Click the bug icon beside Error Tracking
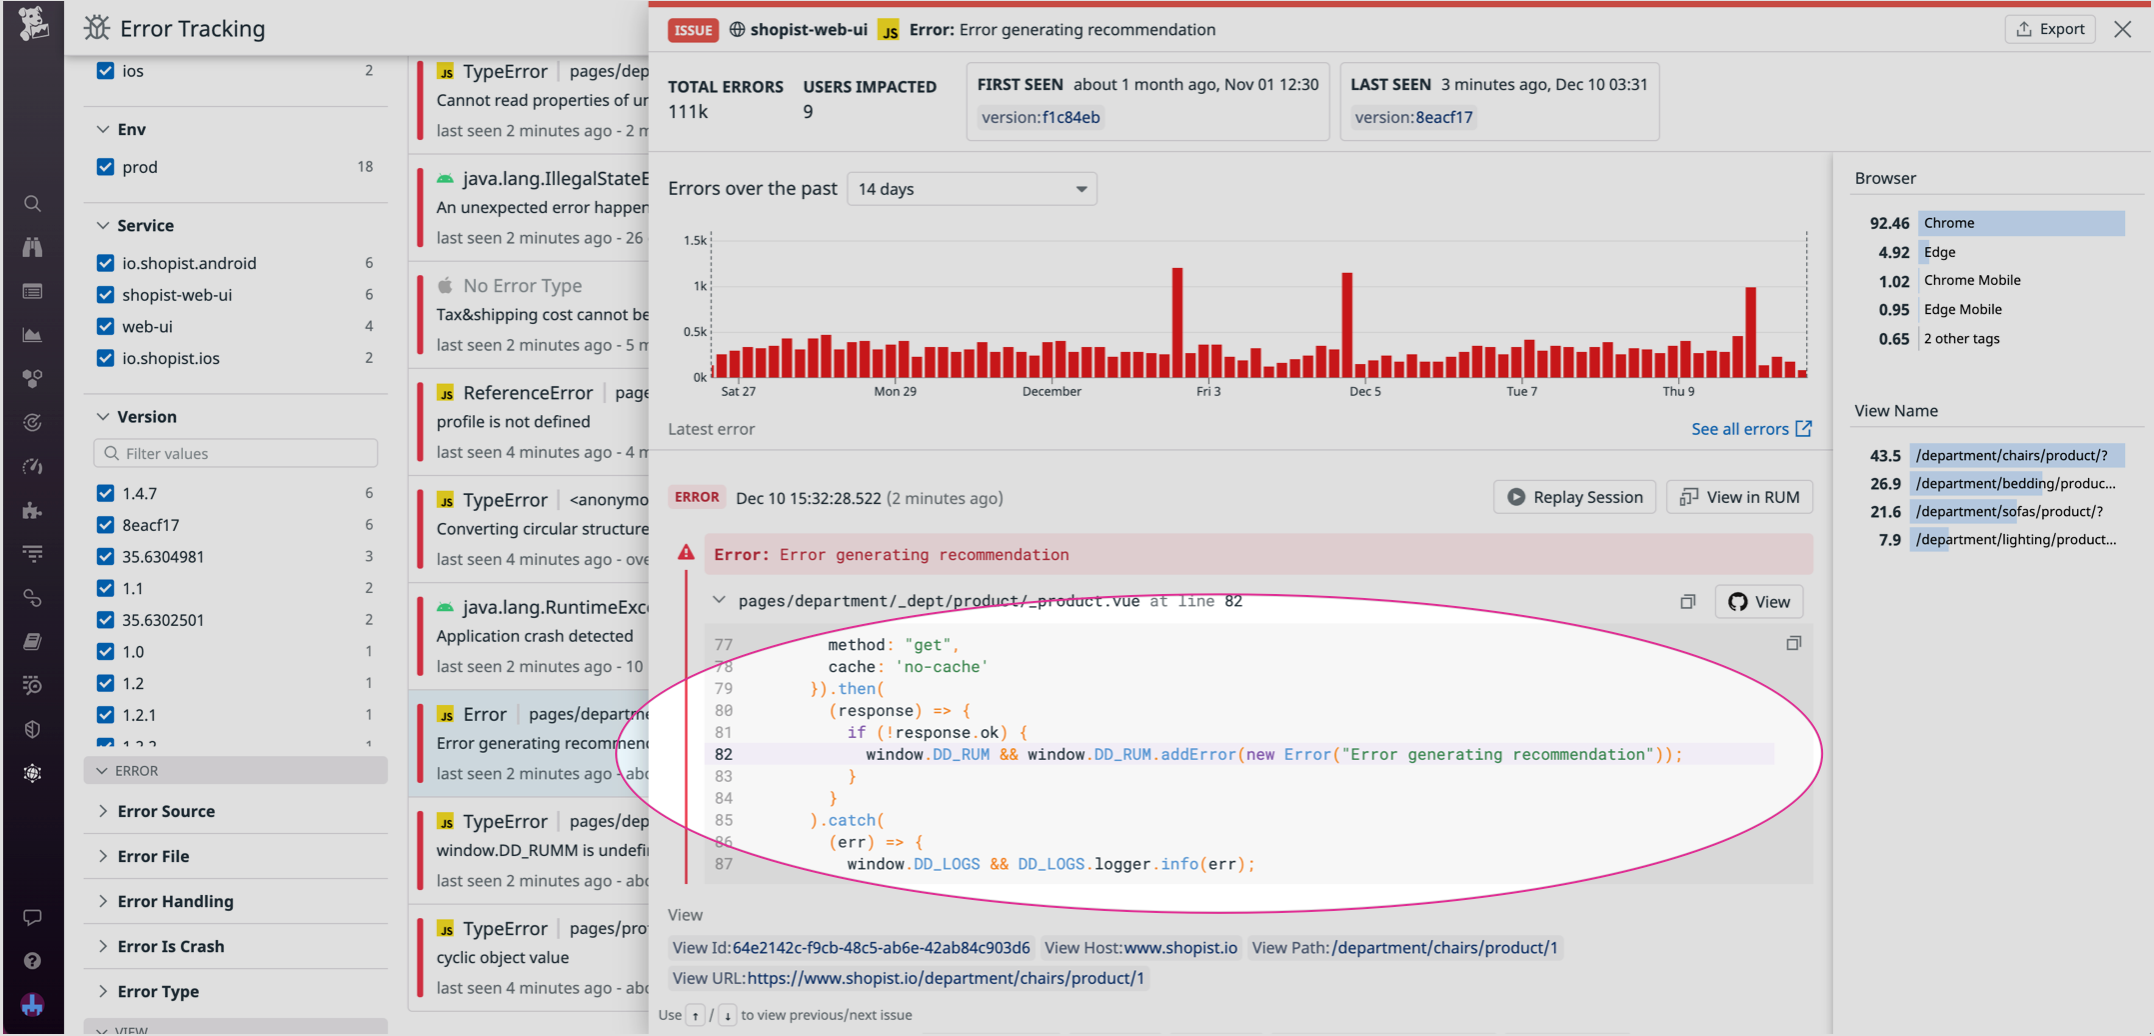Image resolution: width=2154 pixels, height=1036 pixels. click(96, 29)
